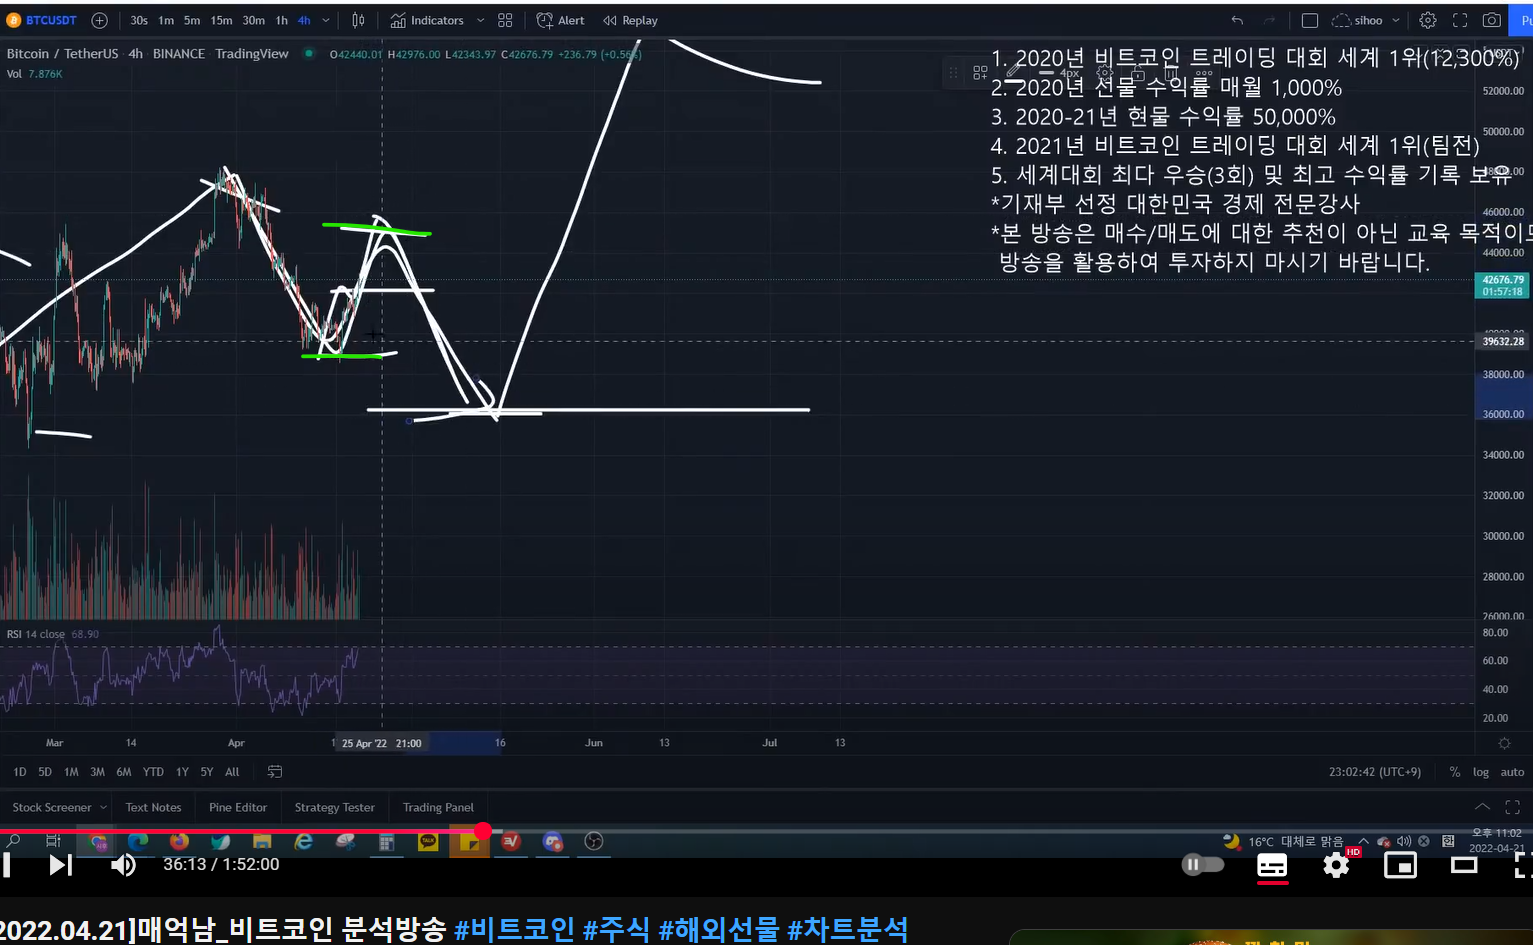Select the 15m timeframe
This screenshot has width=1533, height=945.
(221, 20)
